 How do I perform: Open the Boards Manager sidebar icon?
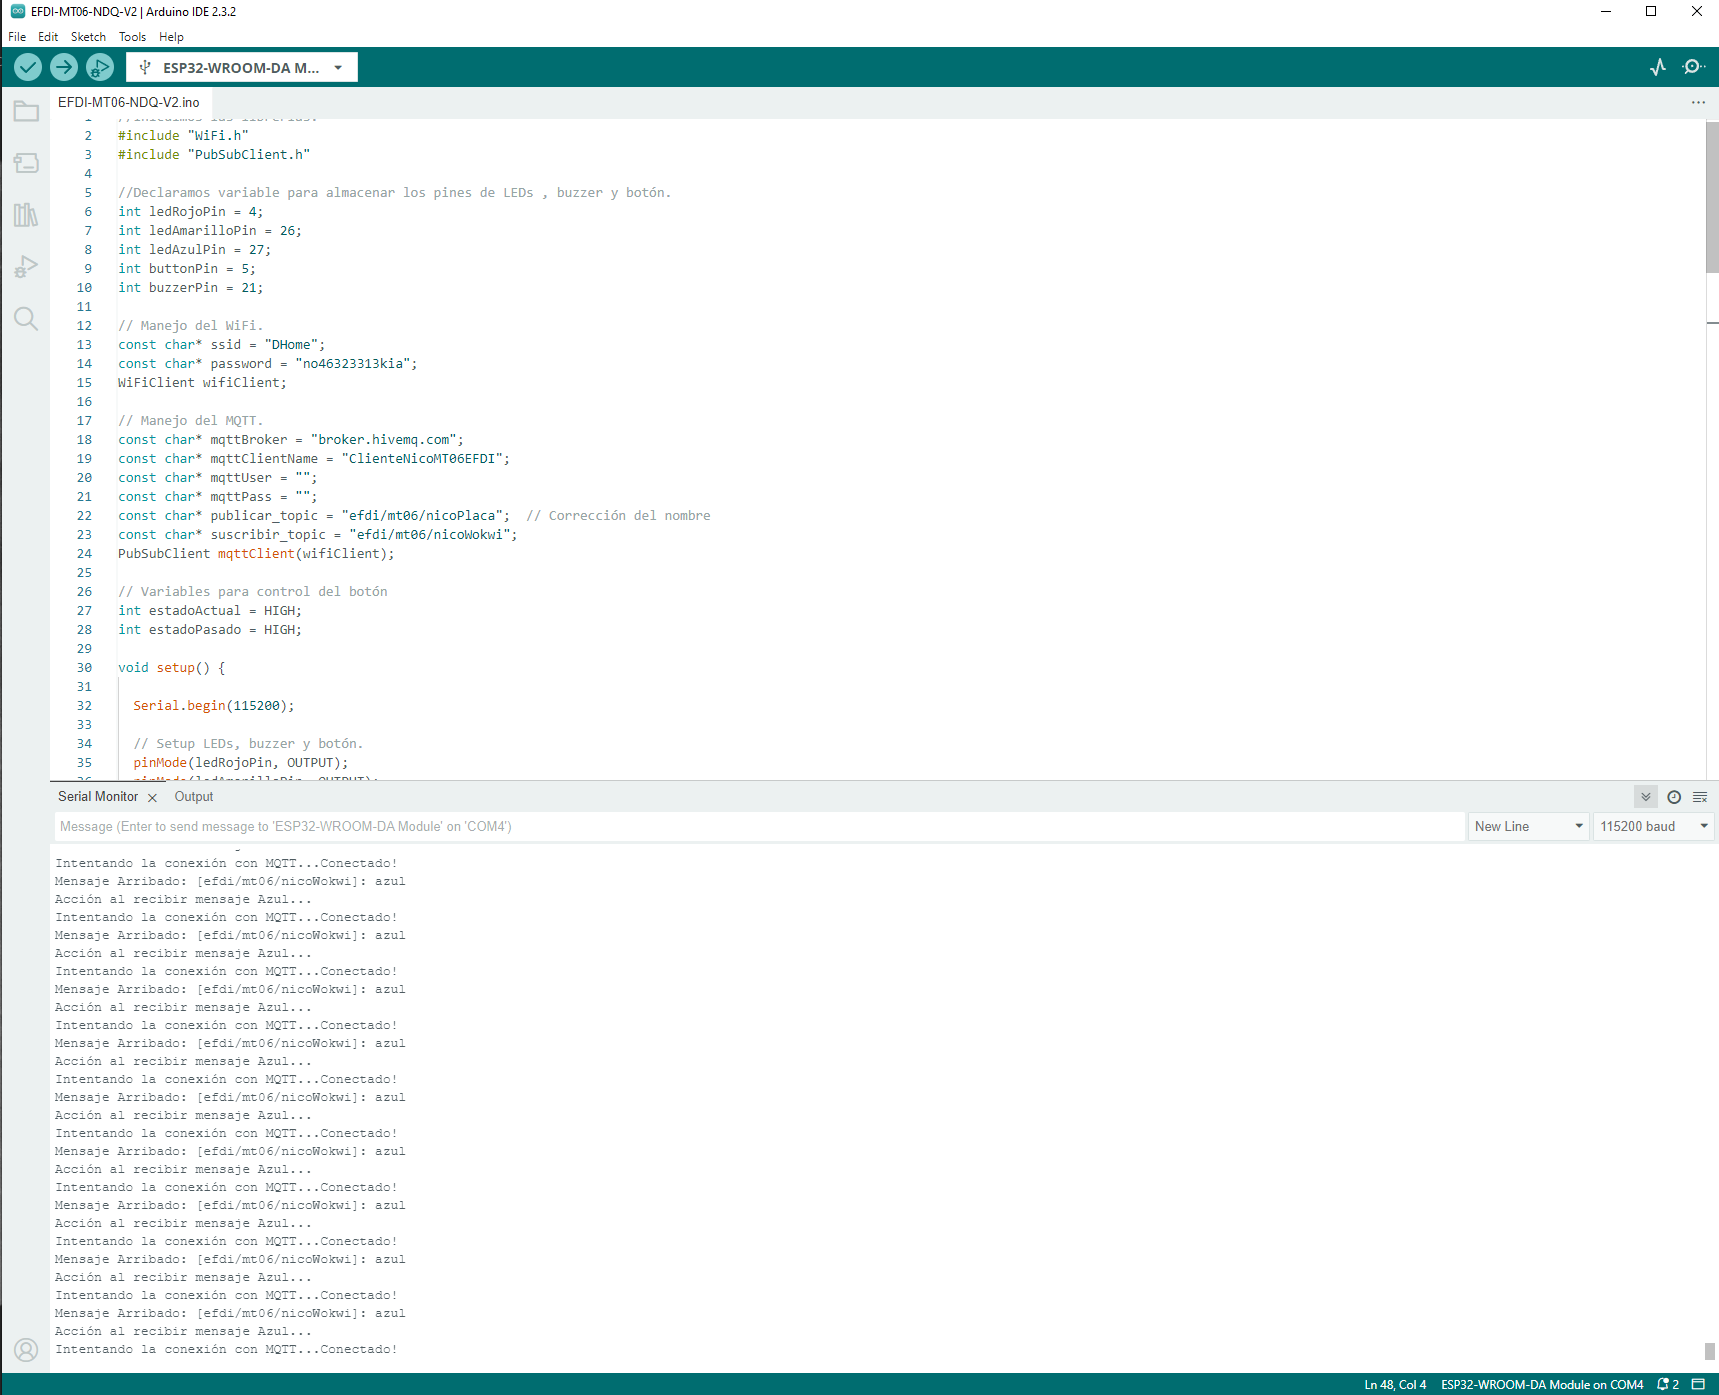26,163
